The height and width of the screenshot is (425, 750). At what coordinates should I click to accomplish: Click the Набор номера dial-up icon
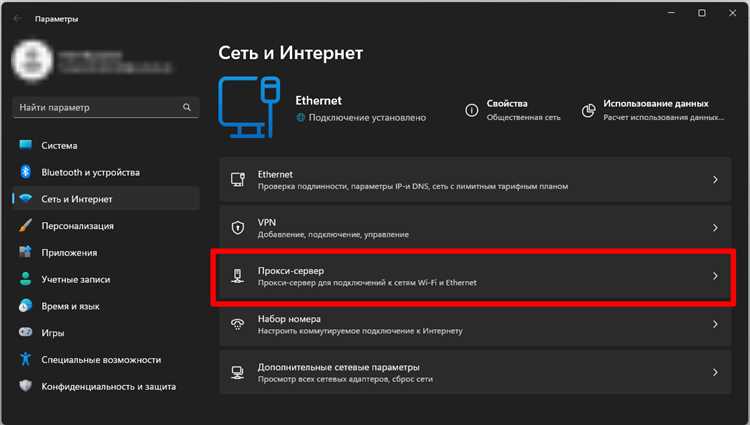point(238,324)
